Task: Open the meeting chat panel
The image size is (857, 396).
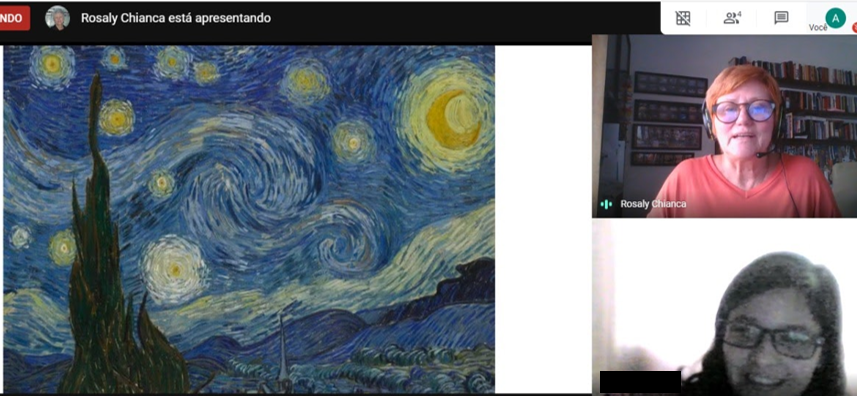Action: coord(781,18)
